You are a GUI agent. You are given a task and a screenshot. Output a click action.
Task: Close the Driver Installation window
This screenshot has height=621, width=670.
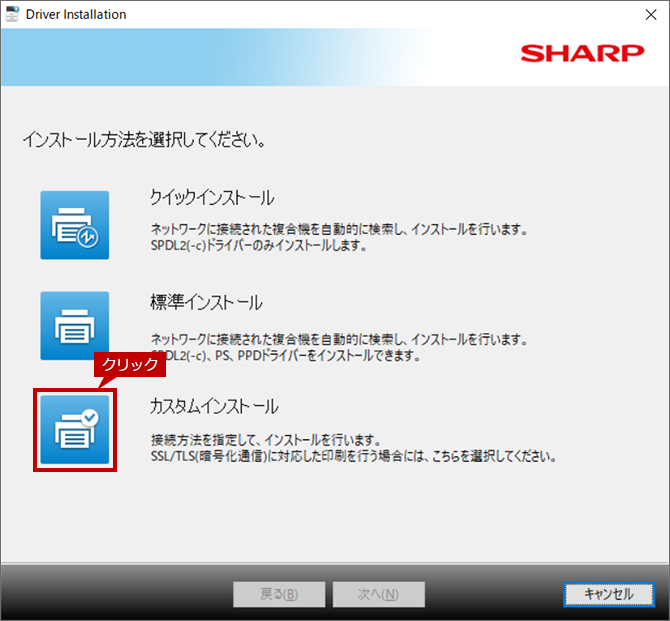651,15
